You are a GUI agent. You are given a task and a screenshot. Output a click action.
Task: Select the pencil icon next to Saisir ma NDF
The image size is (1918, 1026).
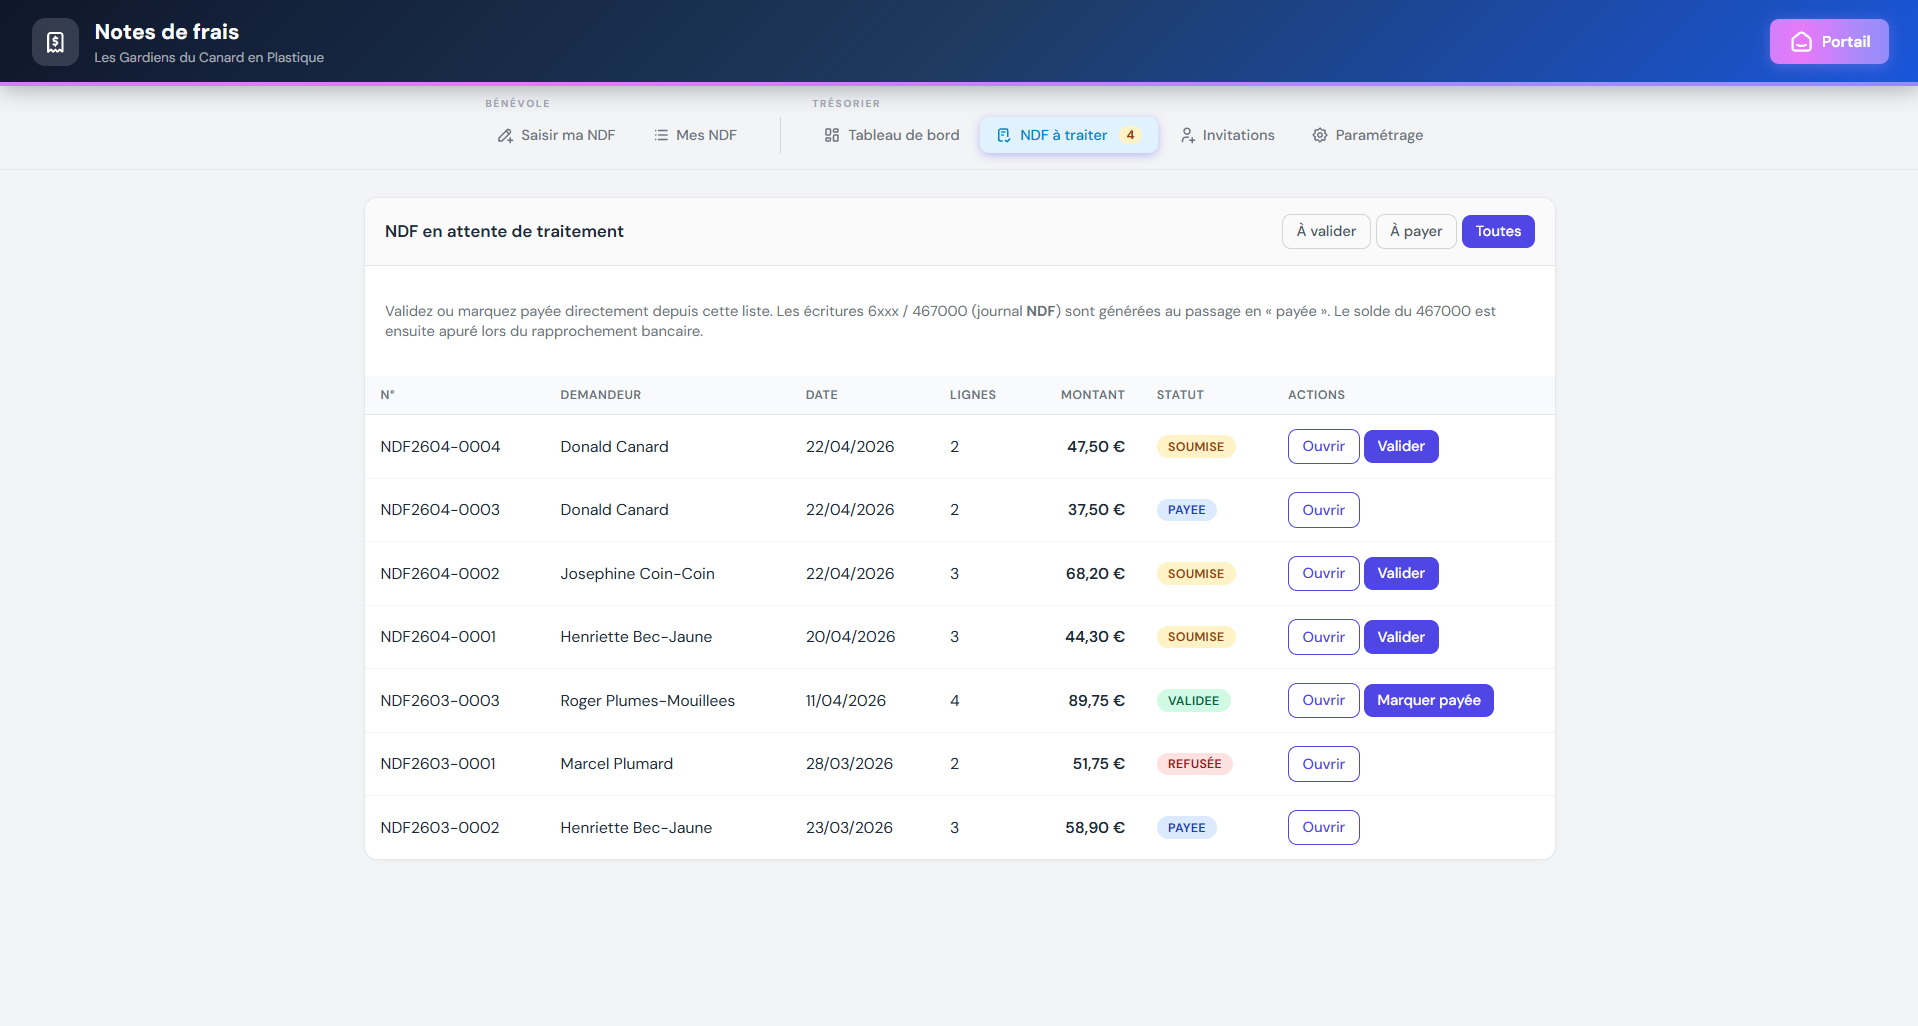pyautogui.click(x=506, y=135)
